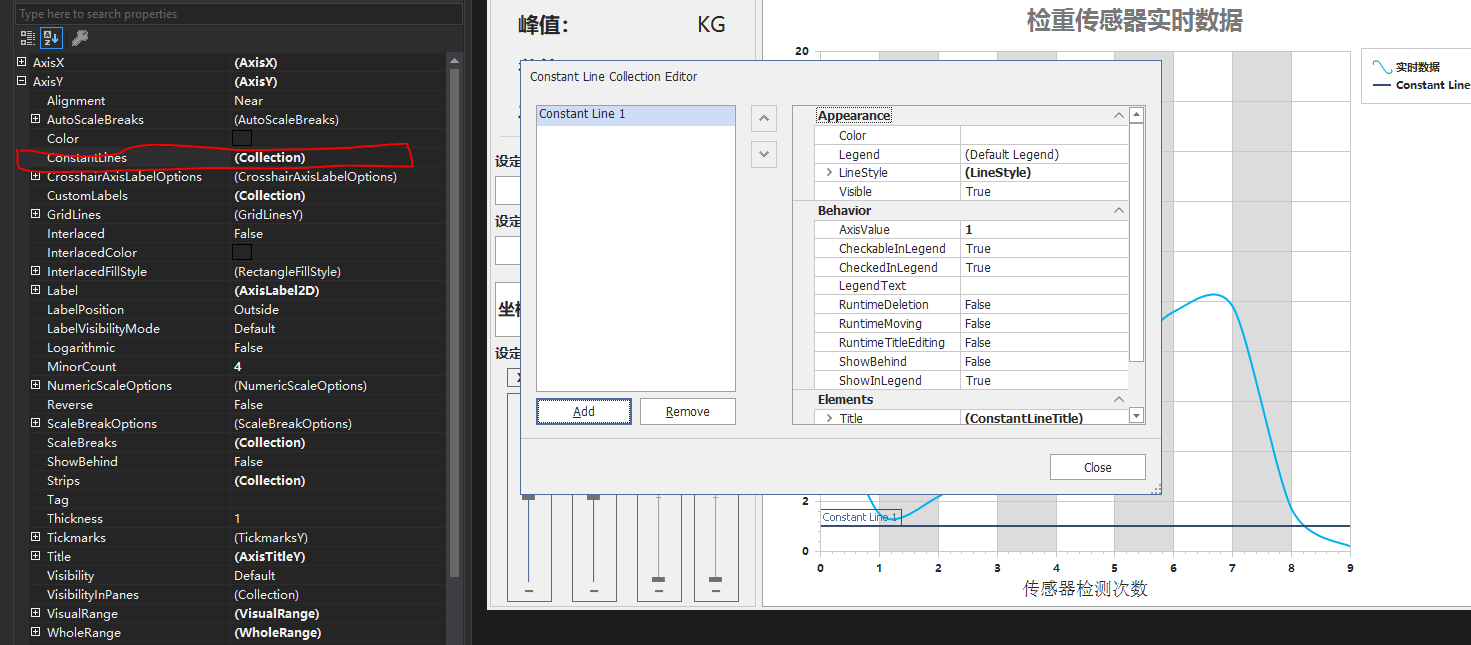1471x645 pixels.
Task: Select Constant Line 1 in list
Action: tap(582, 114)
